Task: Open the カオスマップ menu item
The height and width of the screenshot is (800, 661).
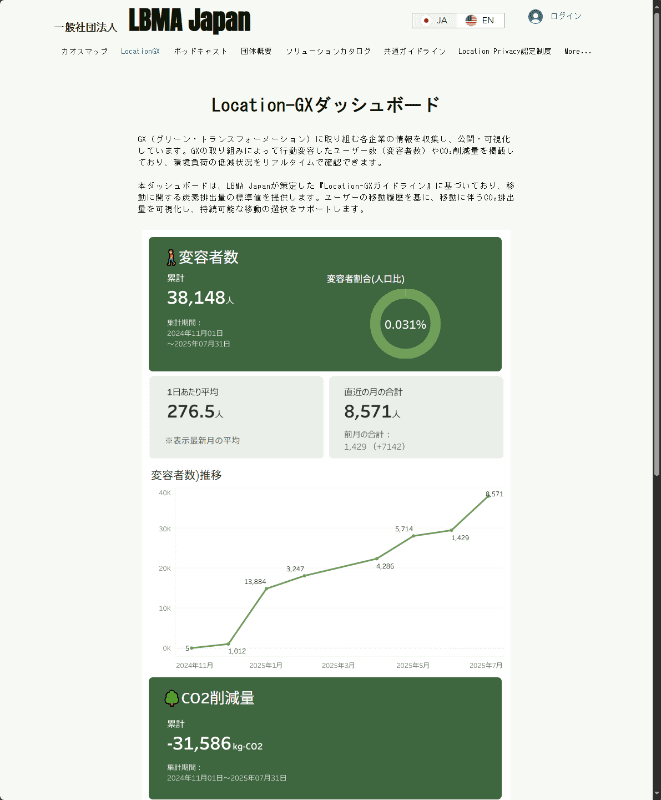Action: click(x=84, y=52)
